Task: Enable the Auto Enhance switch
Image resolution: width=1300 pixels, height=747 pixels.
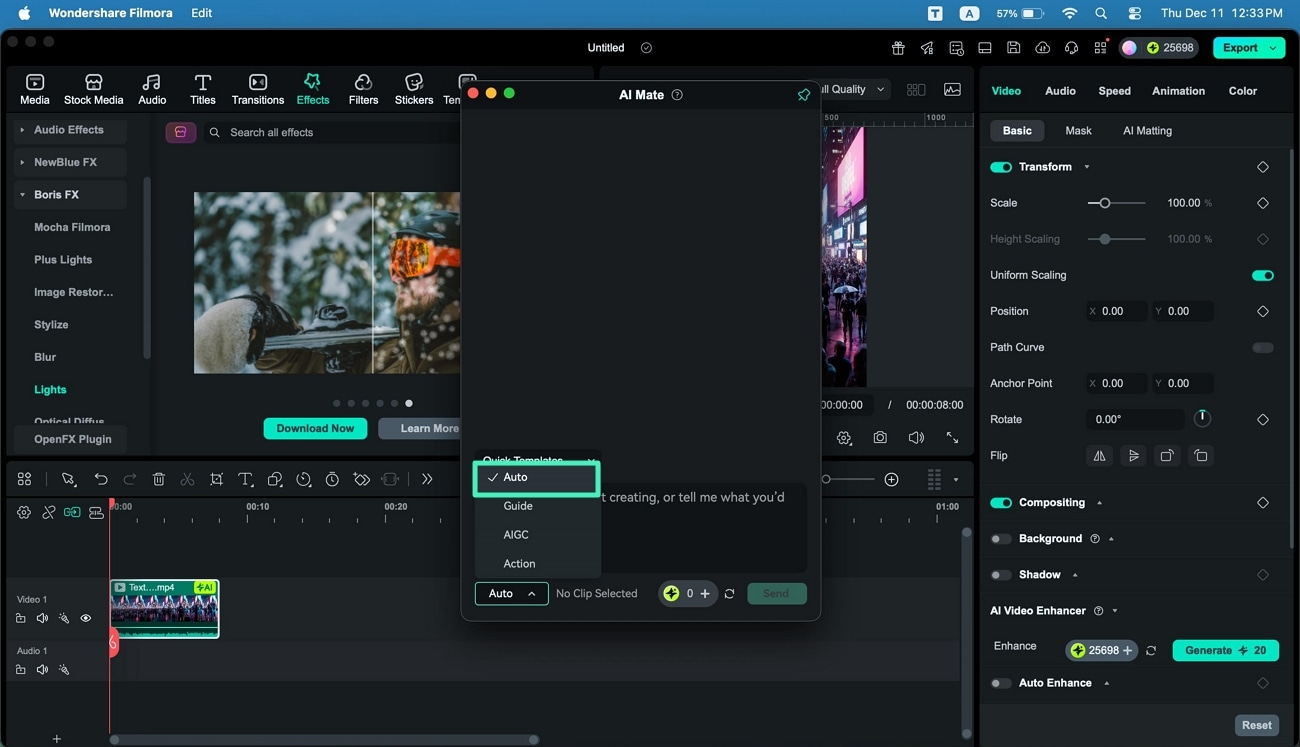Action: point(1000,683)
